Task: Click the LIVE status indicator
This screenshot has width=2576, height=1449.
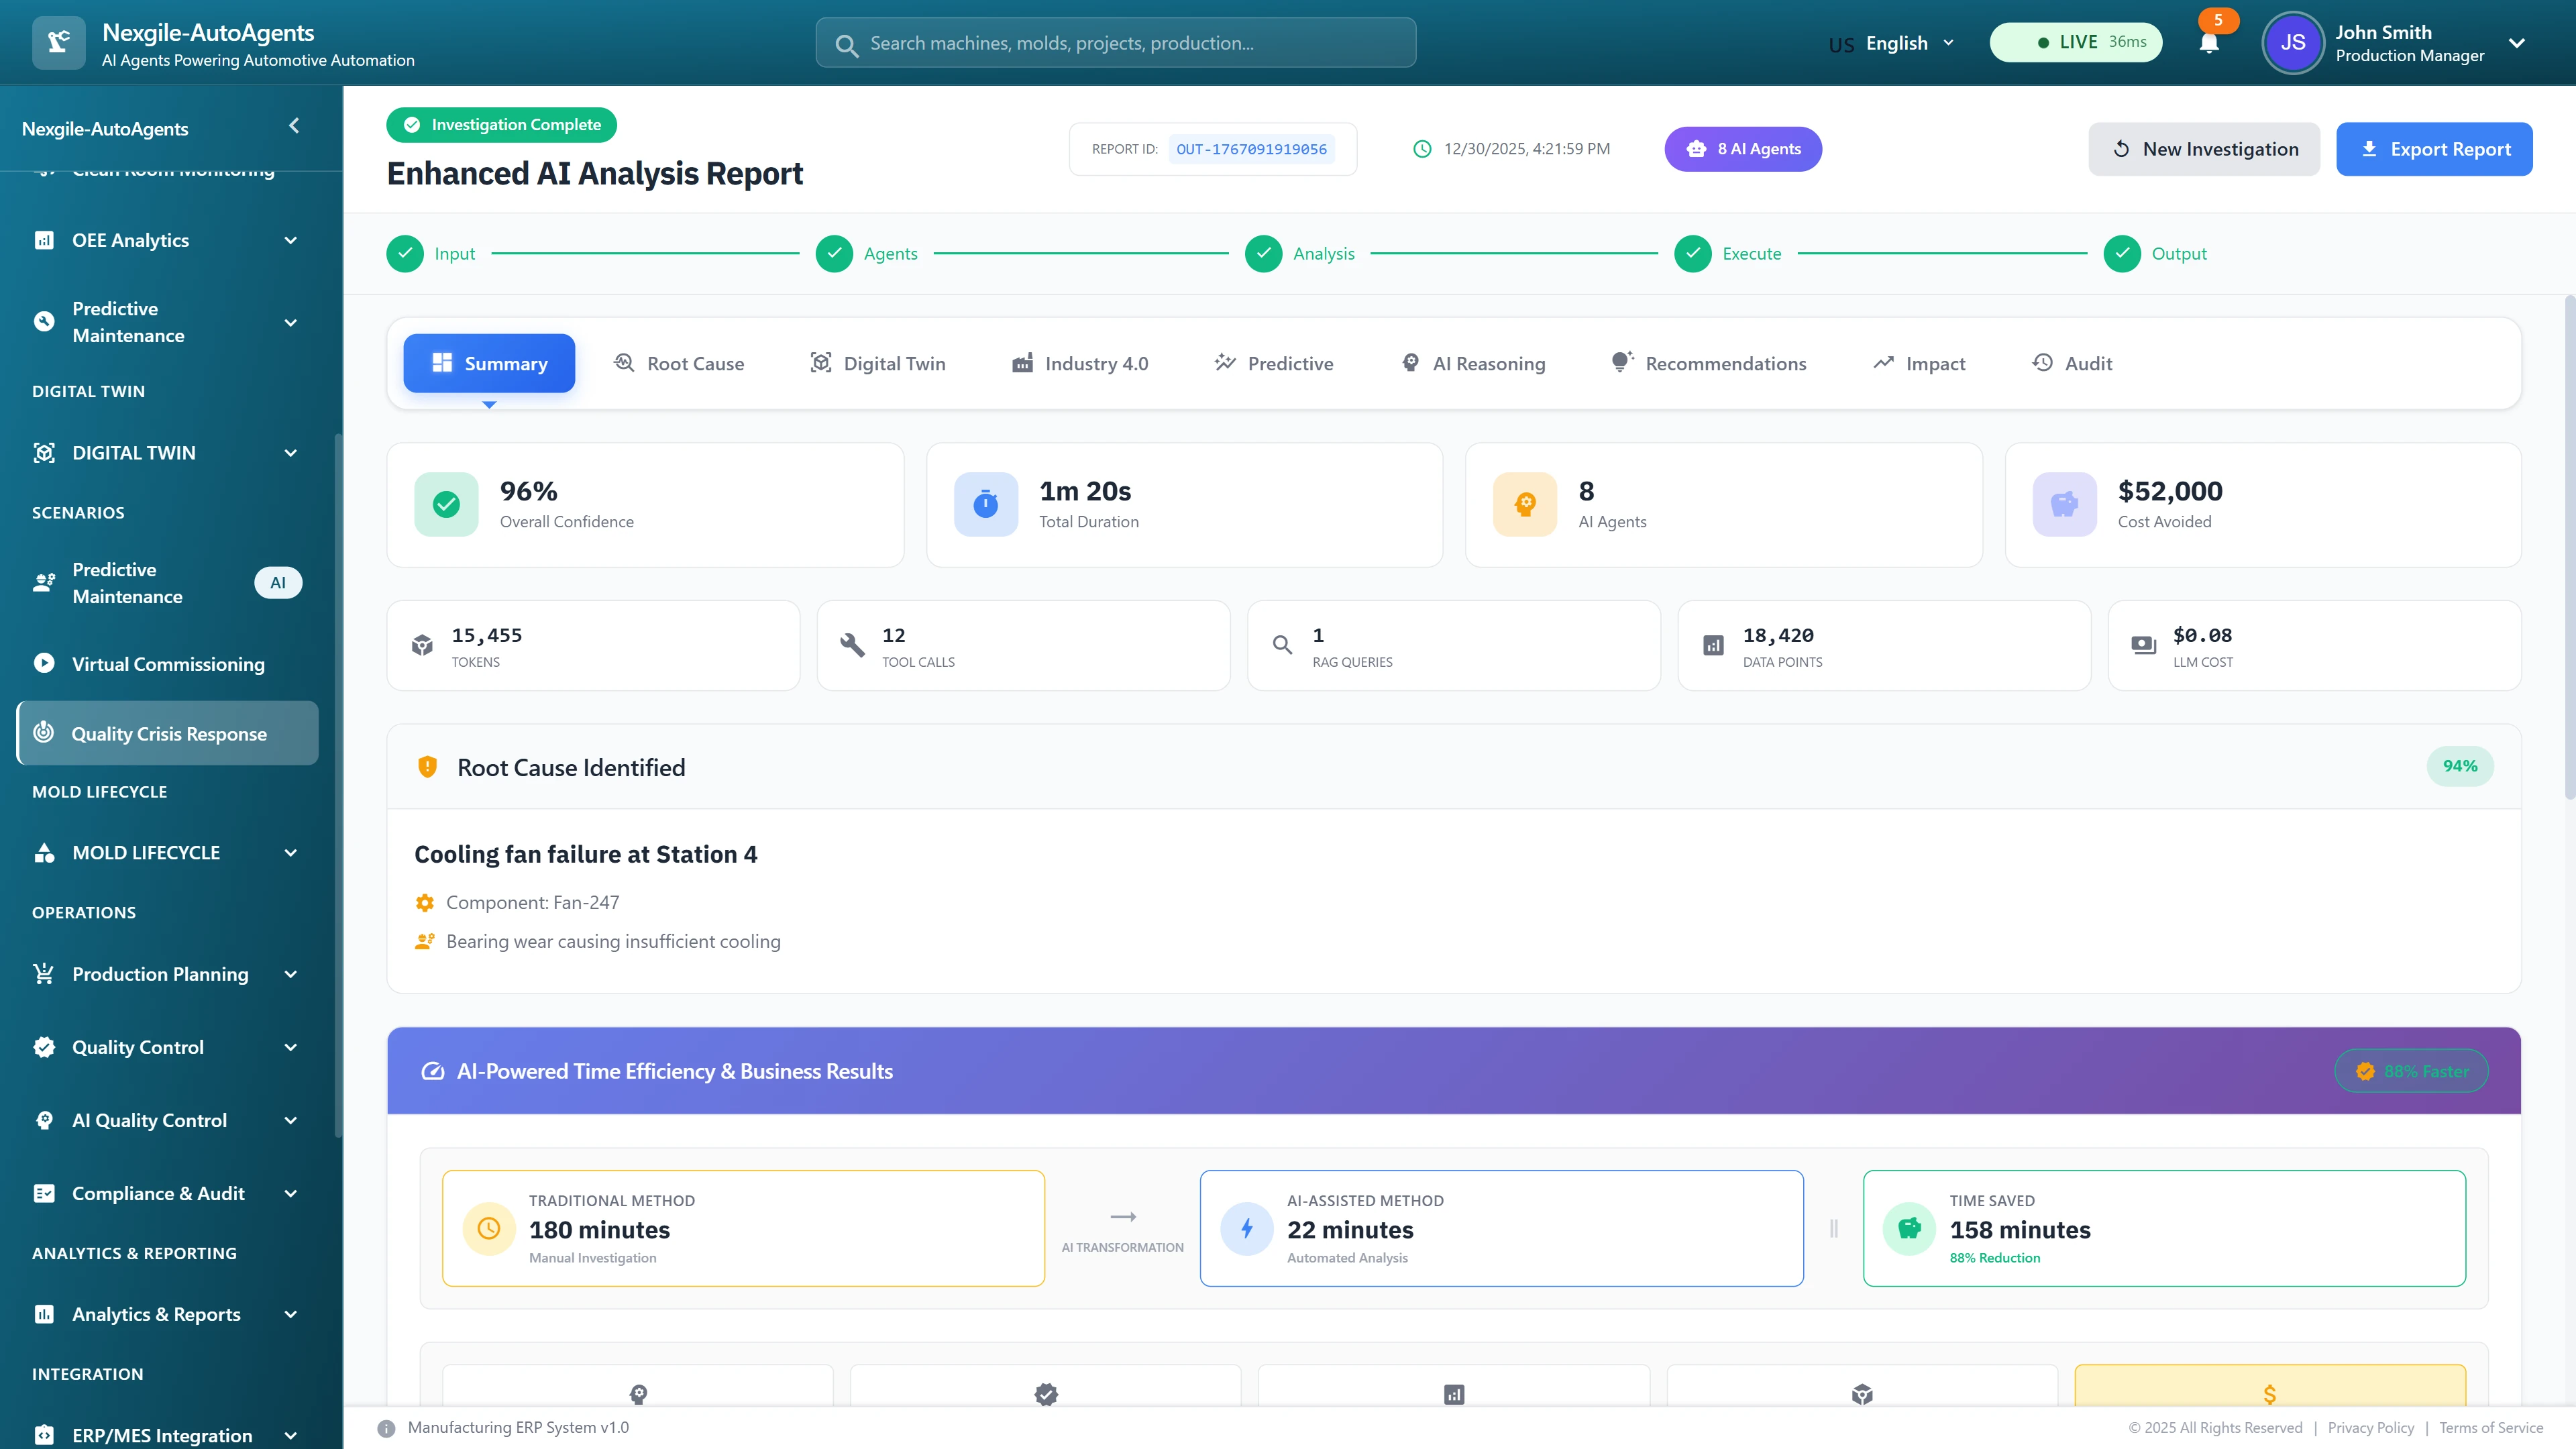Action: coord(2075,42)
